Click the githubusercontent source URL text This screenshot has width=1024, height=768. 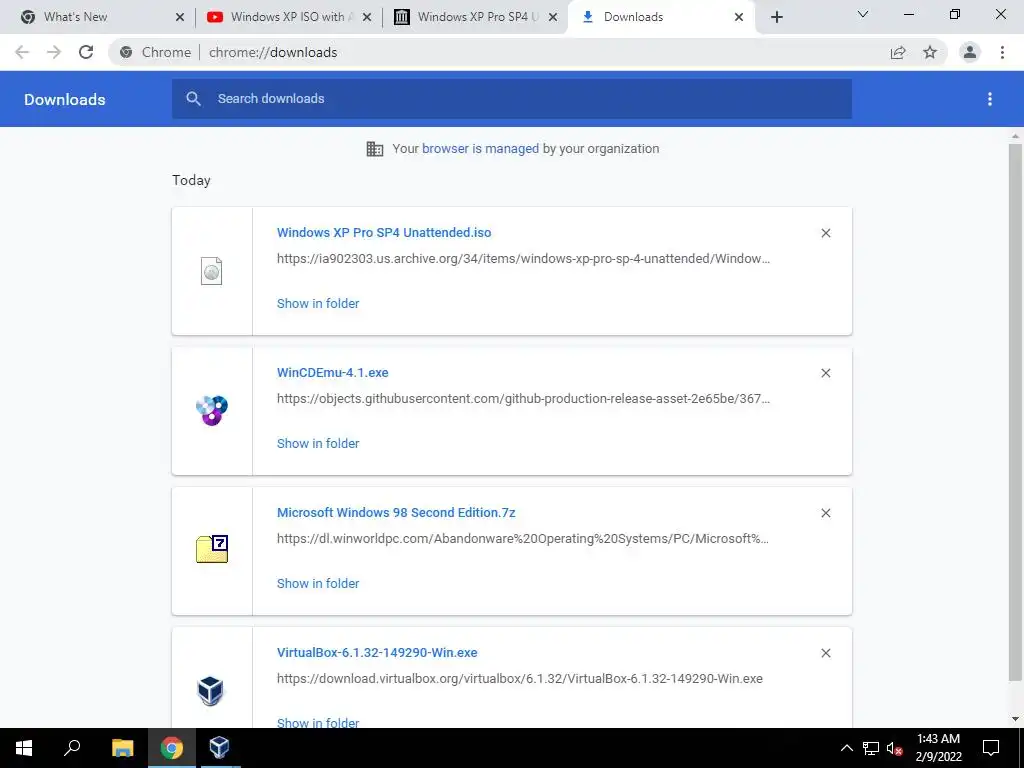tap(523, 398)
